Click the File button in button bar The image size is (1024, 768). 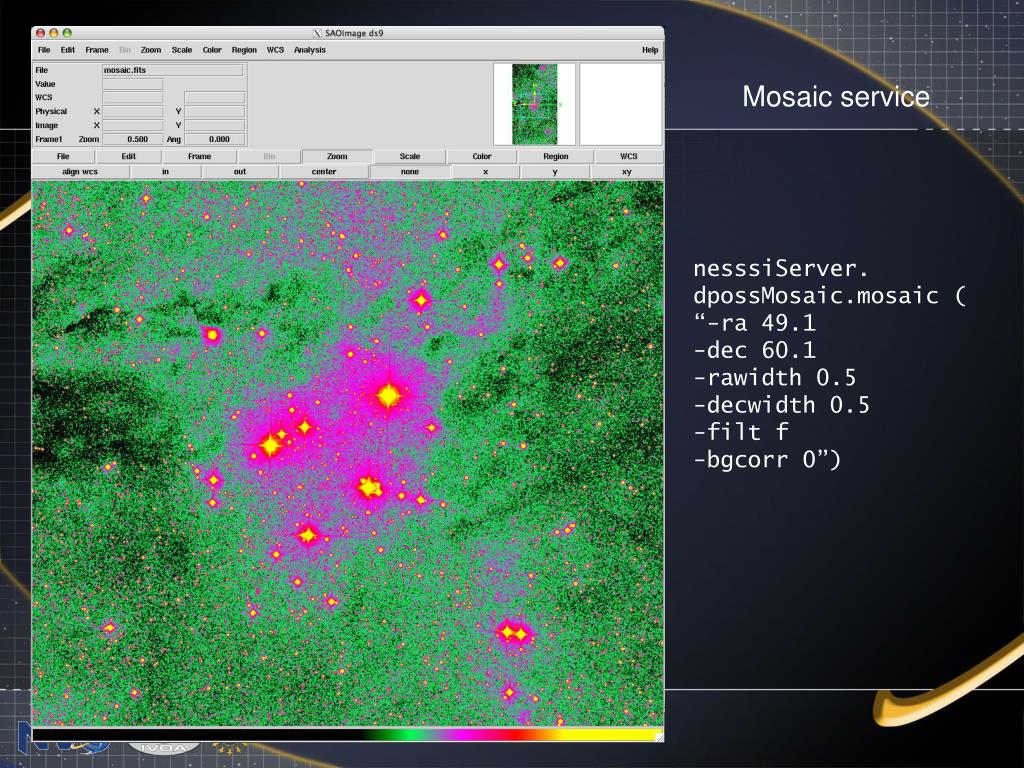point(63,156)
